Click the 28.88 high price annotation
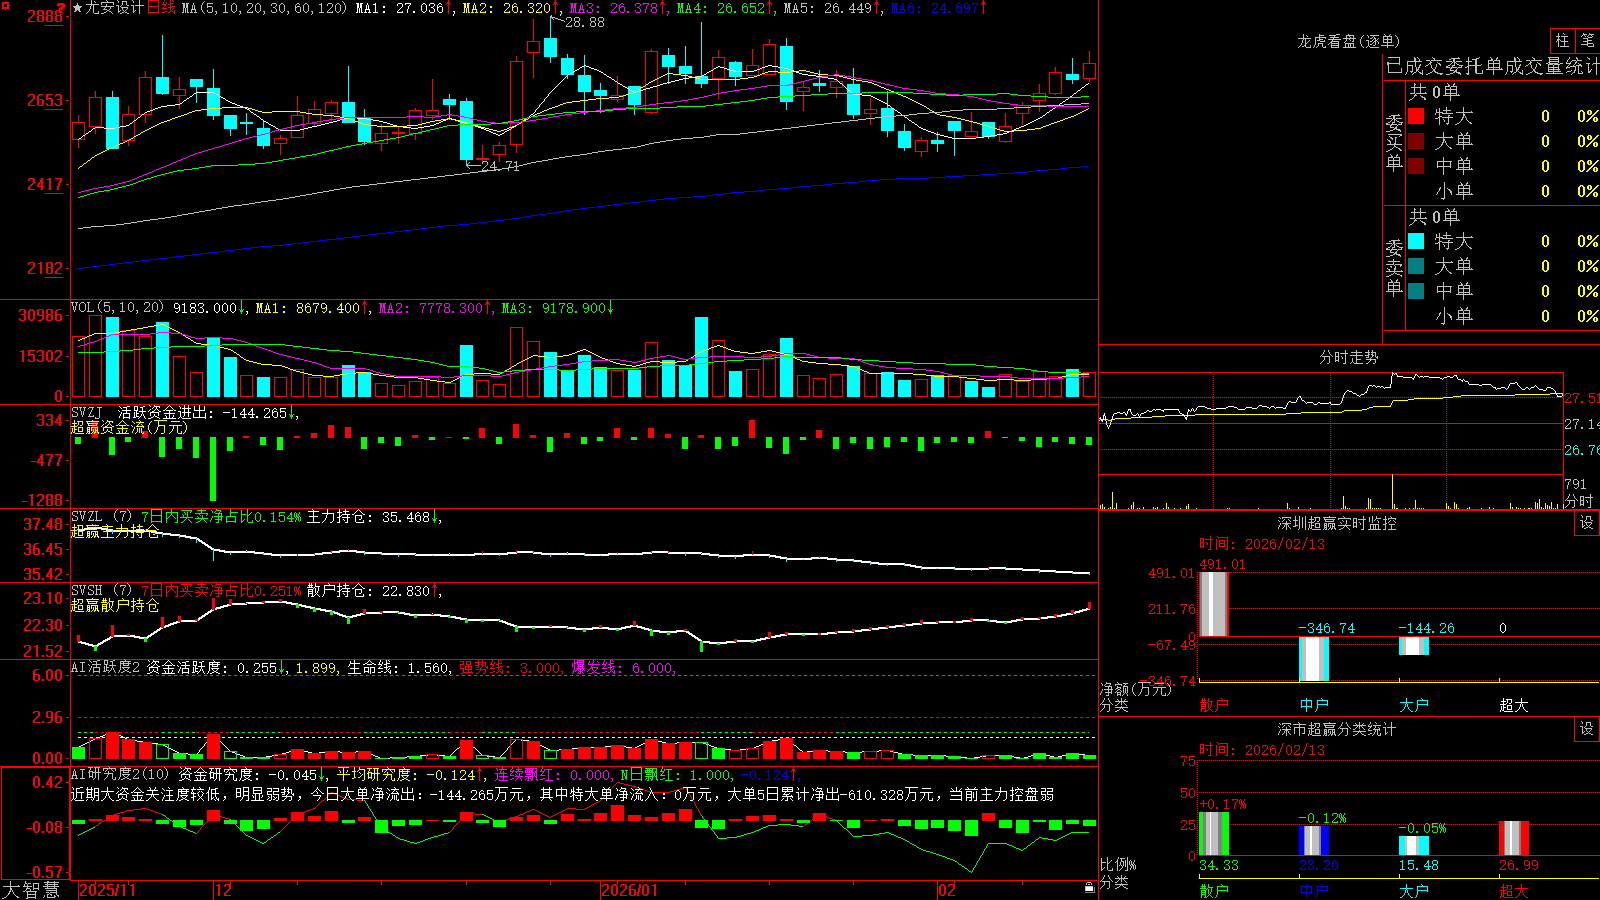The height and width of the screenshot is (900, 1600). pos(585,22)
